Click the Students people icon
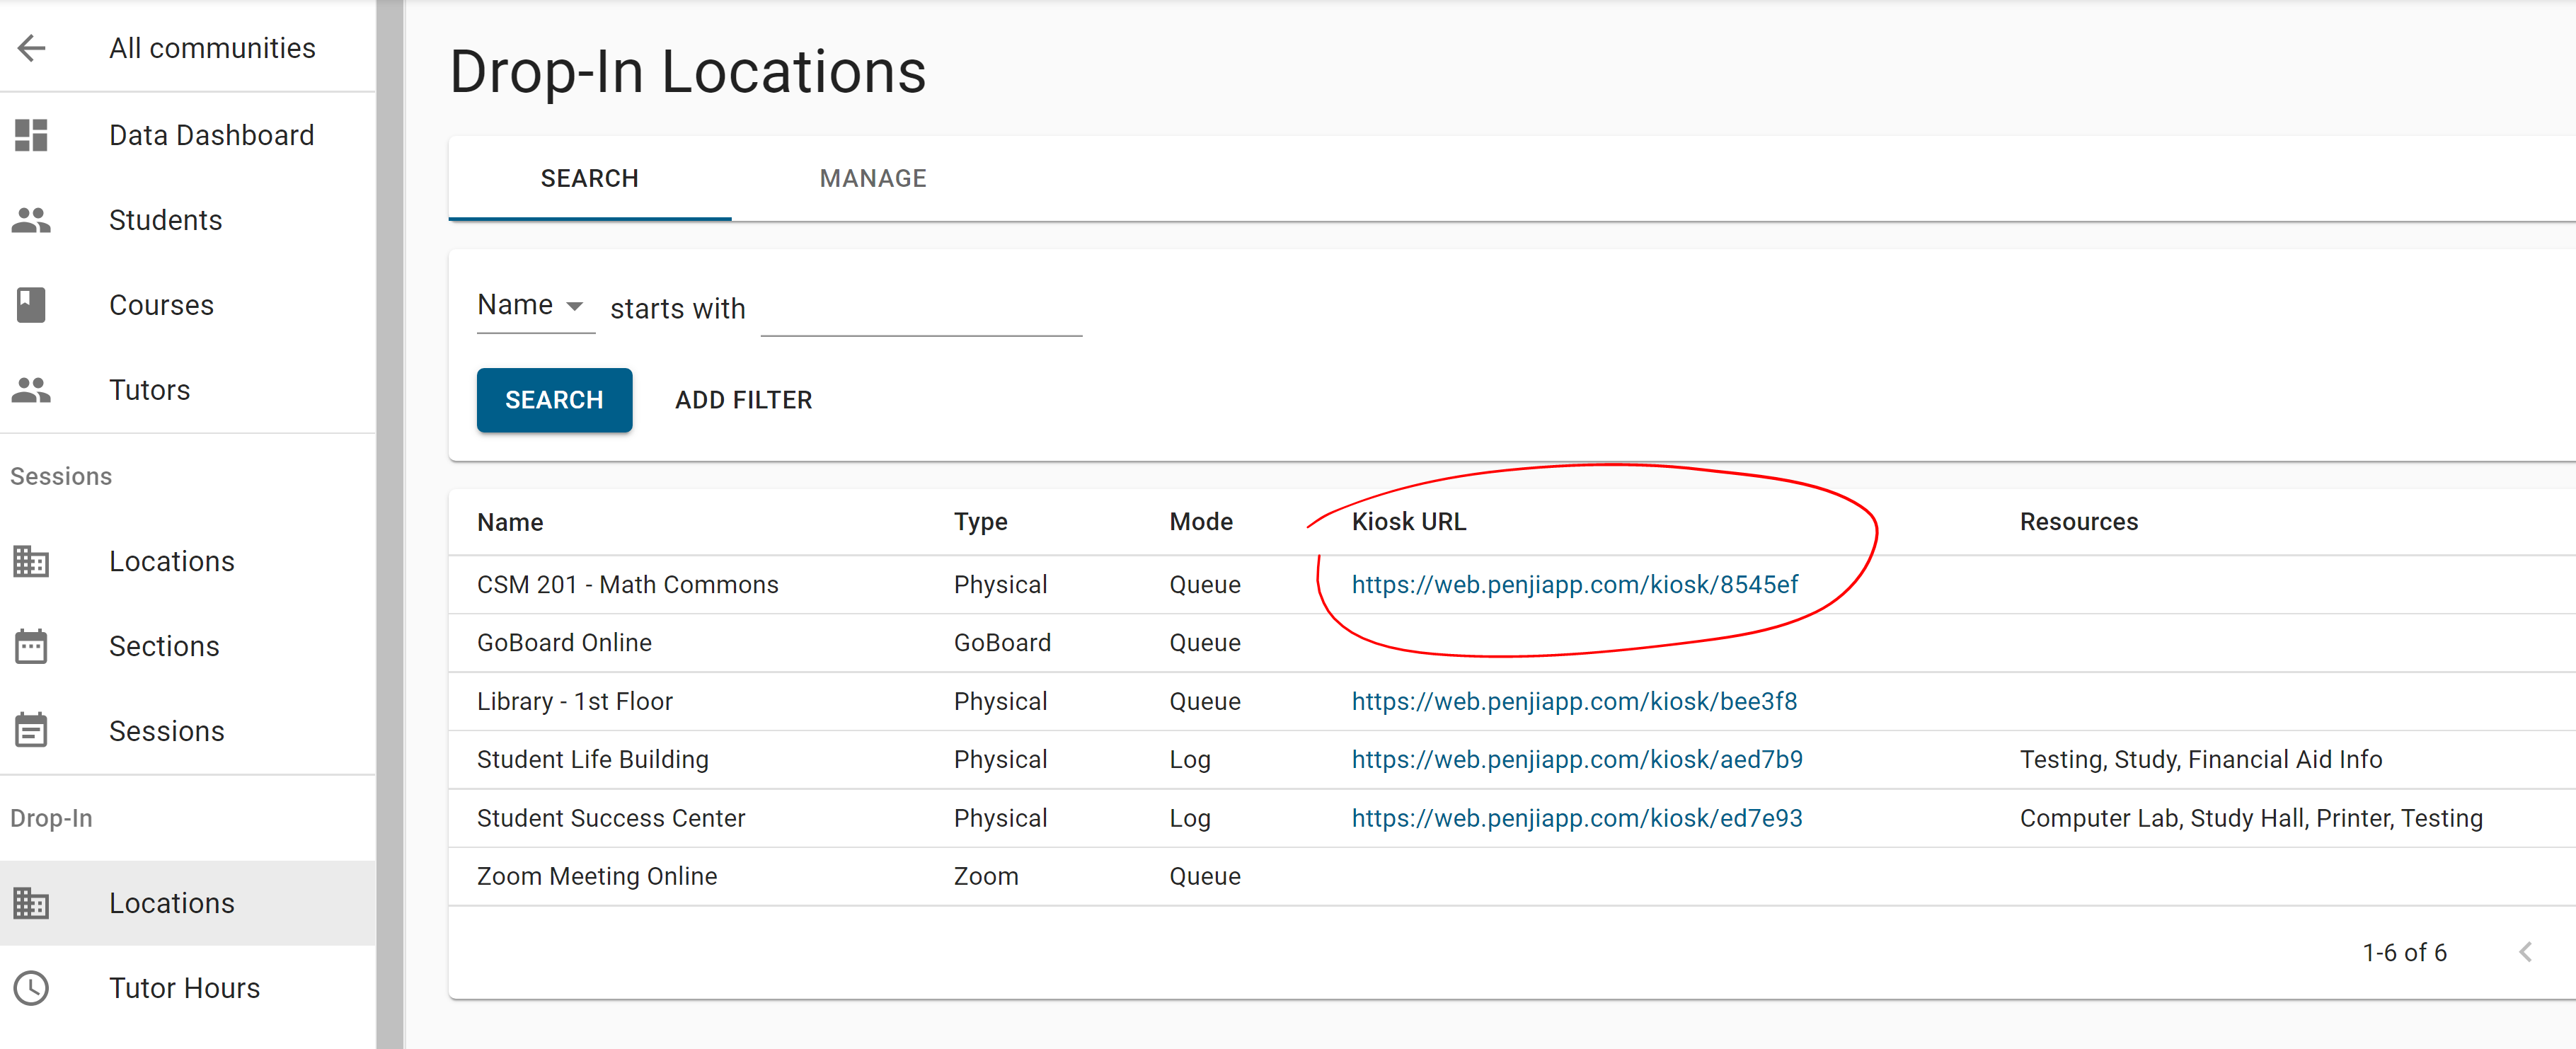 coord(31,220)
